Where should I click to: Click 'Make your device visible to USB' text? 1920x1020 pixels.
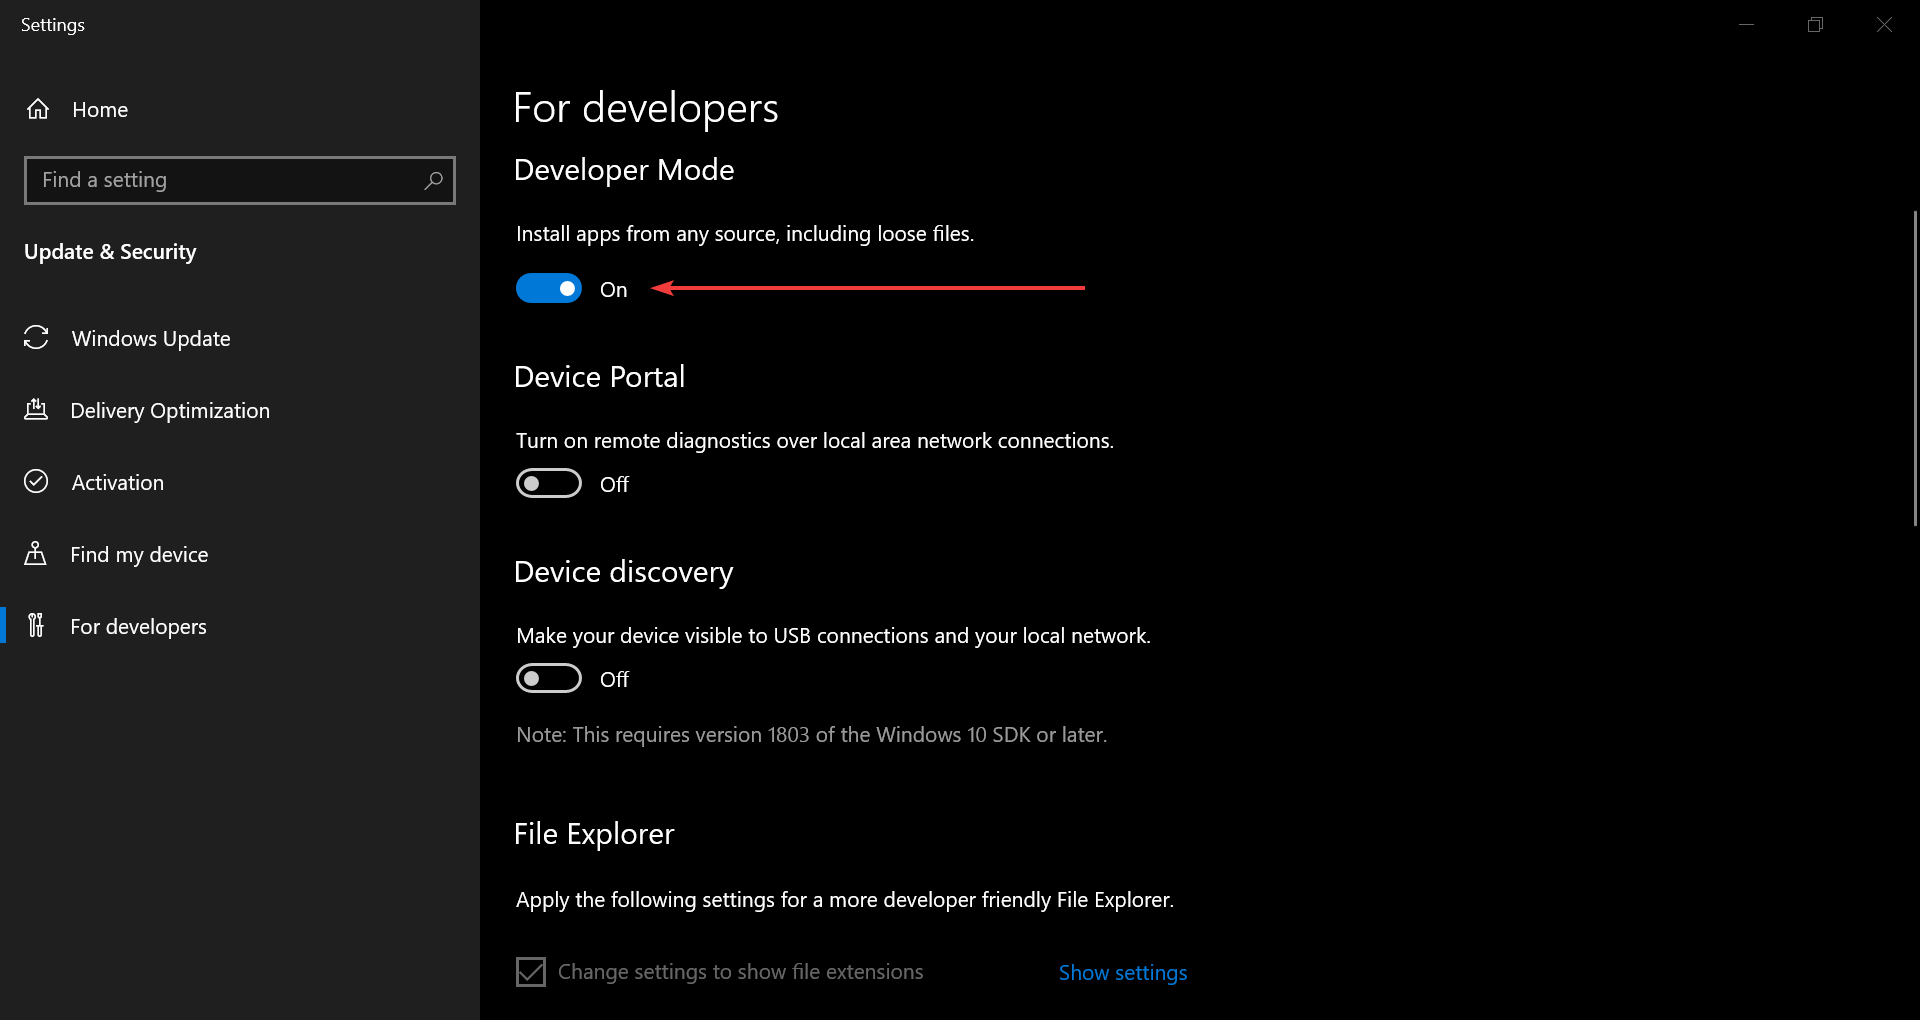click(x=834, y=636)
